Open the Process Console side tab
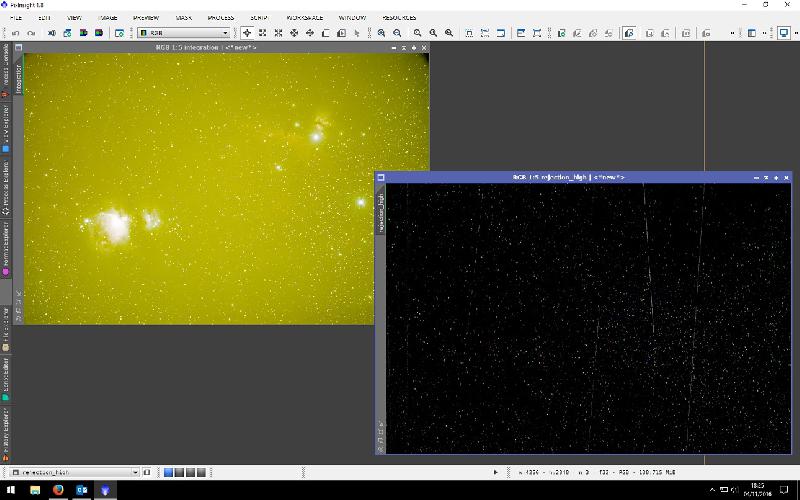Image resolution: width=800 pixels, height=500 pixels. 6,70
